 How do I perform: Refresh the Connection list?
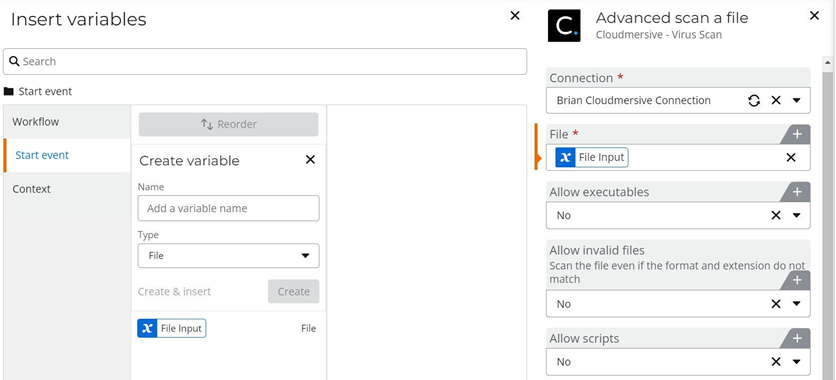[x=753, y=100]
